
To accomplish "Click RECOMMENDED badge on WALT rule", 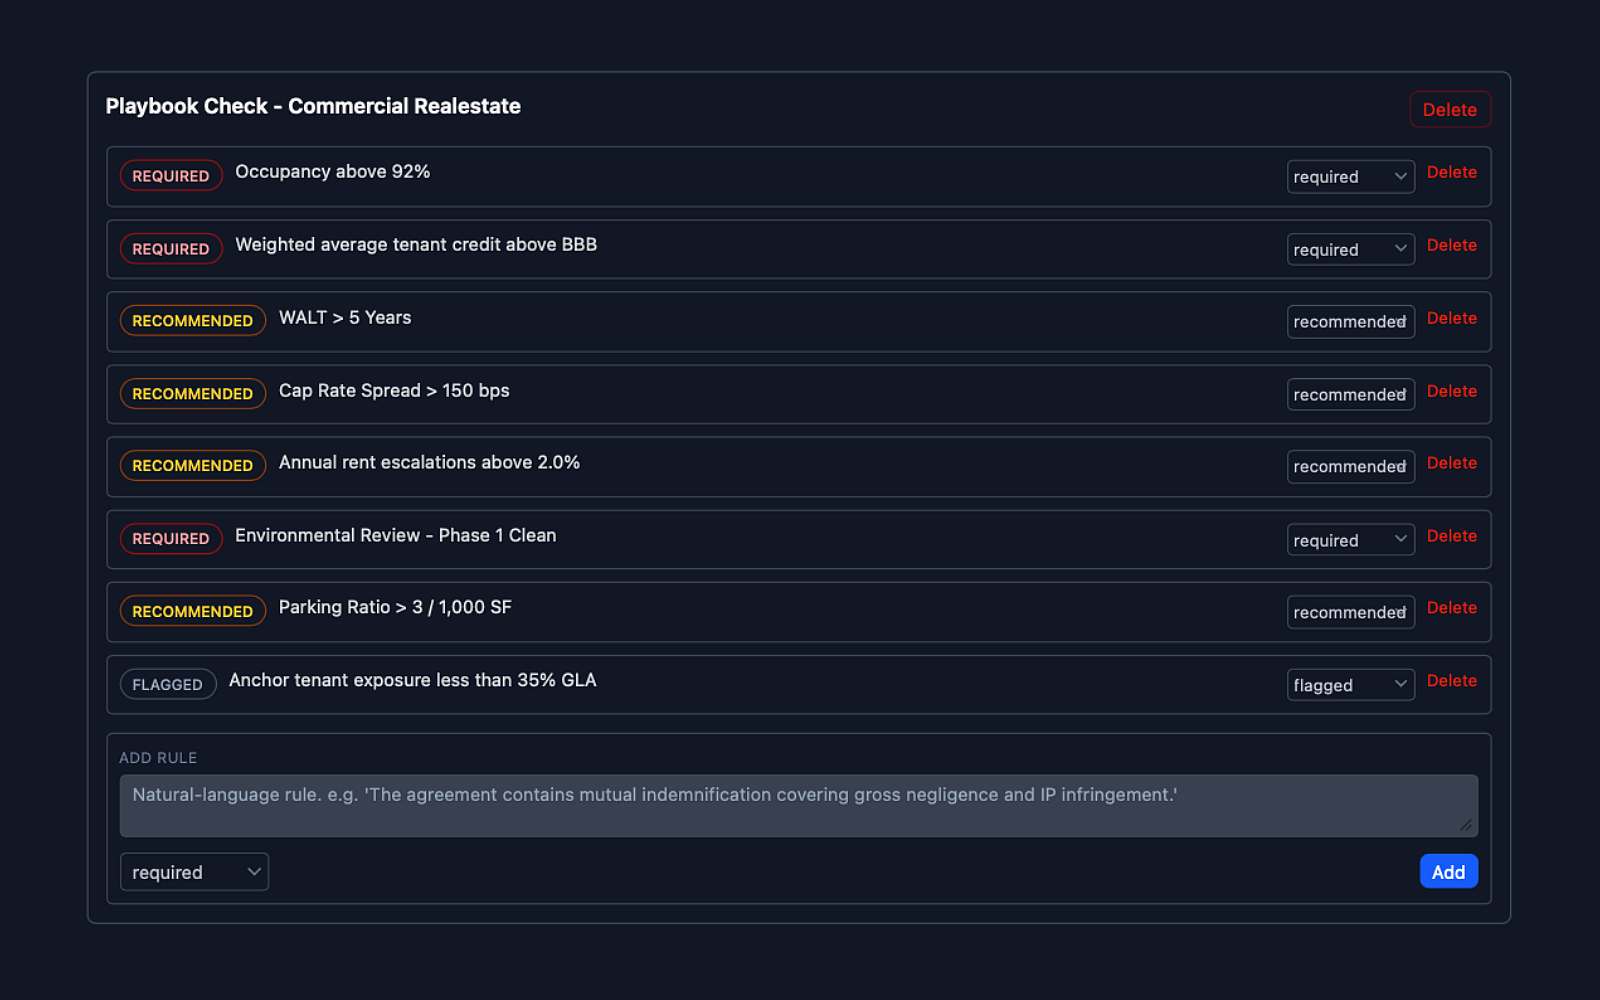I will click(193, 321).
